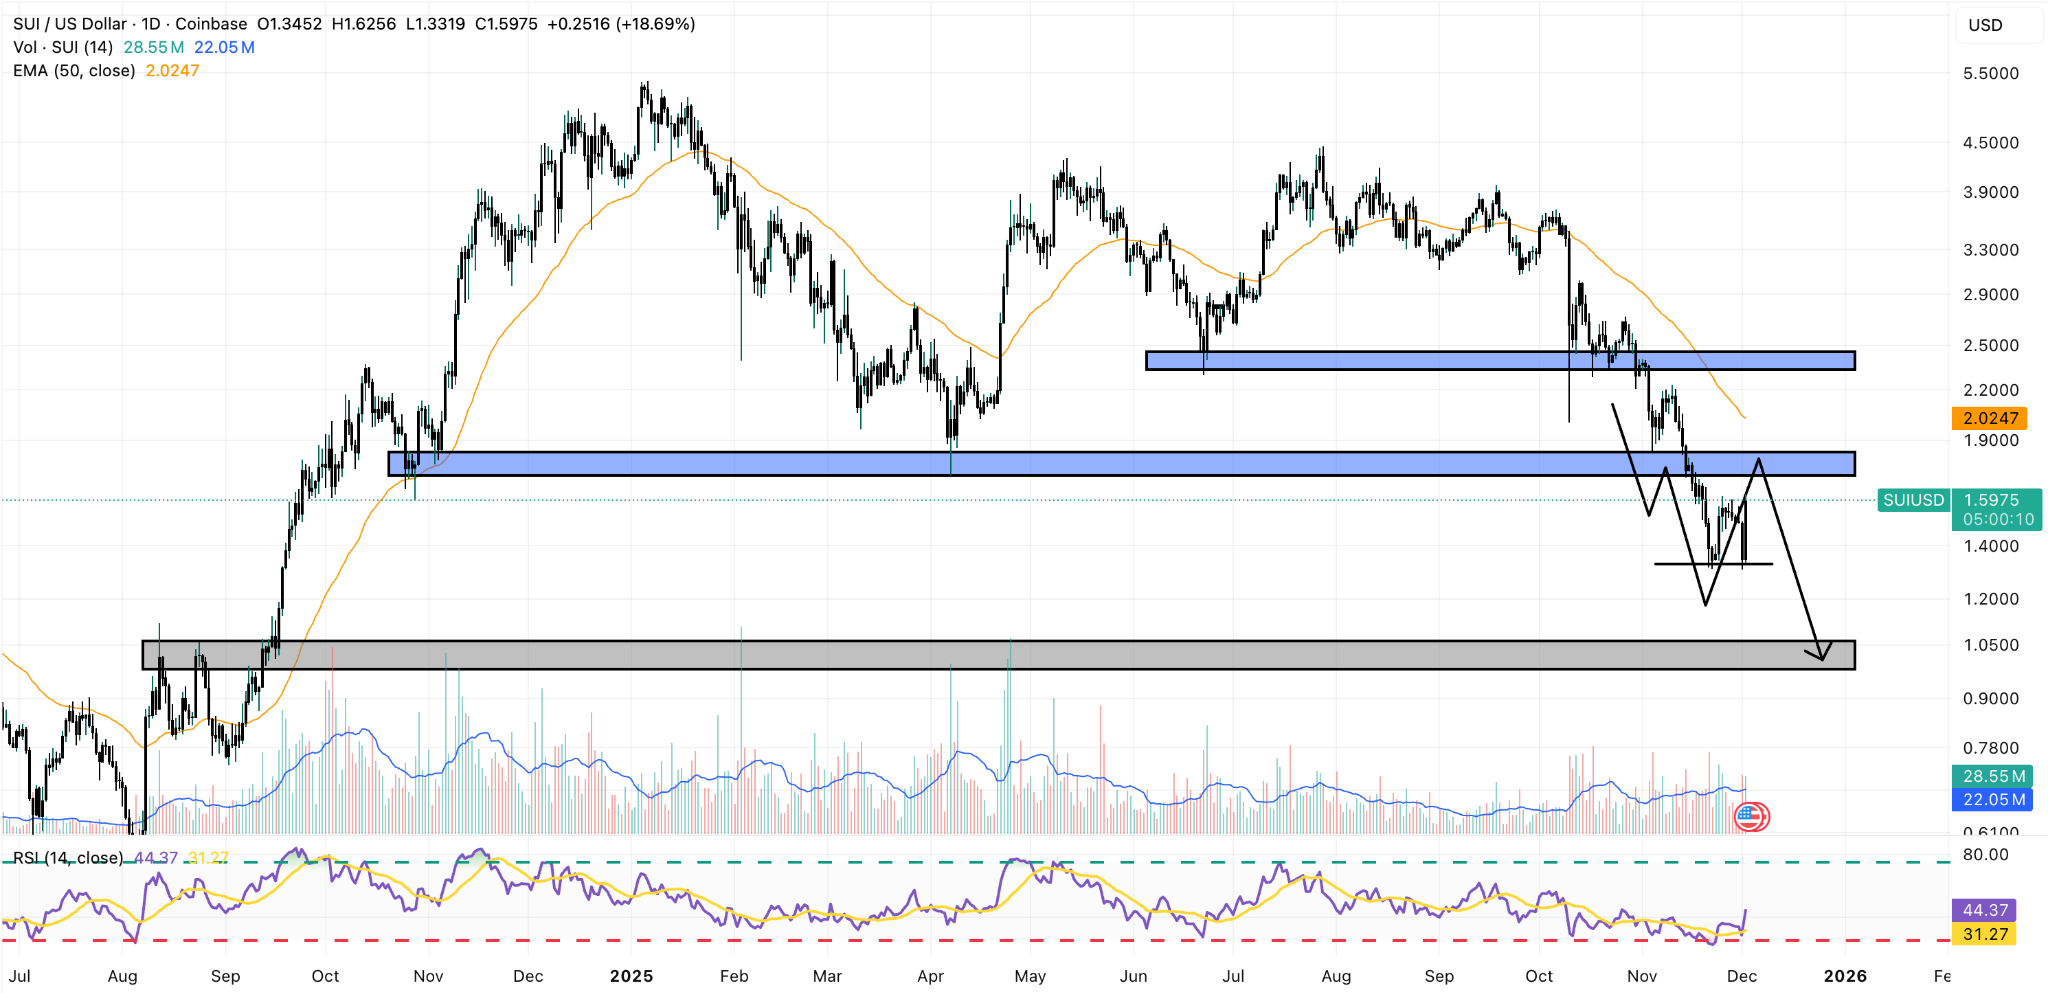The height and width of the screenshot is (993, 2048).
Task: Click the US flag economic event icon
Action: [x=1751, y=816]
